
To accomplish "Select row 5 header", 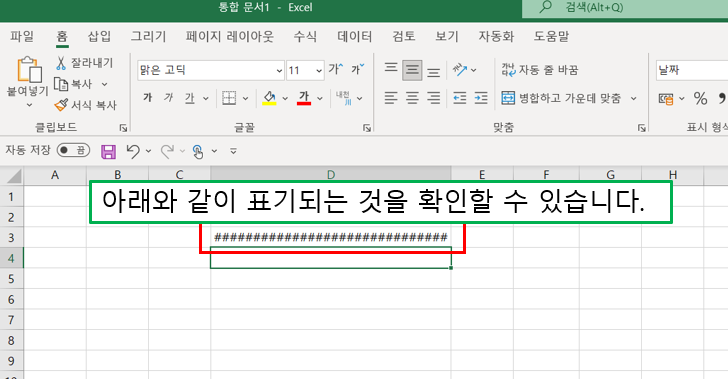I will click(x=12, y=279).
